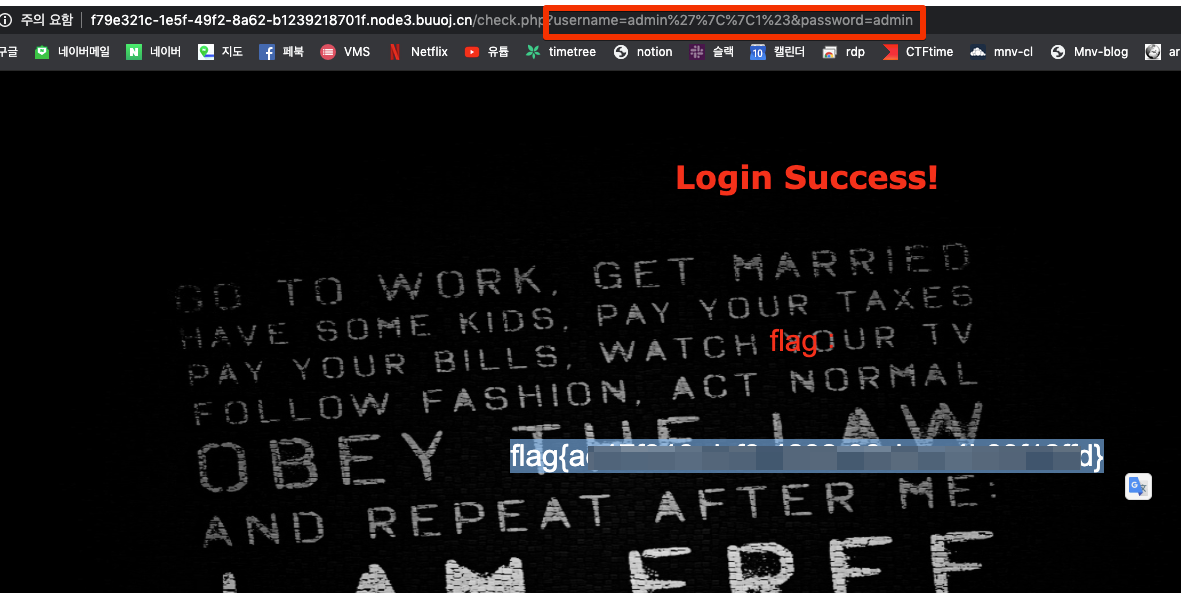Open the VMS bookmark
1181x593 pixels.
click(345, 52)
